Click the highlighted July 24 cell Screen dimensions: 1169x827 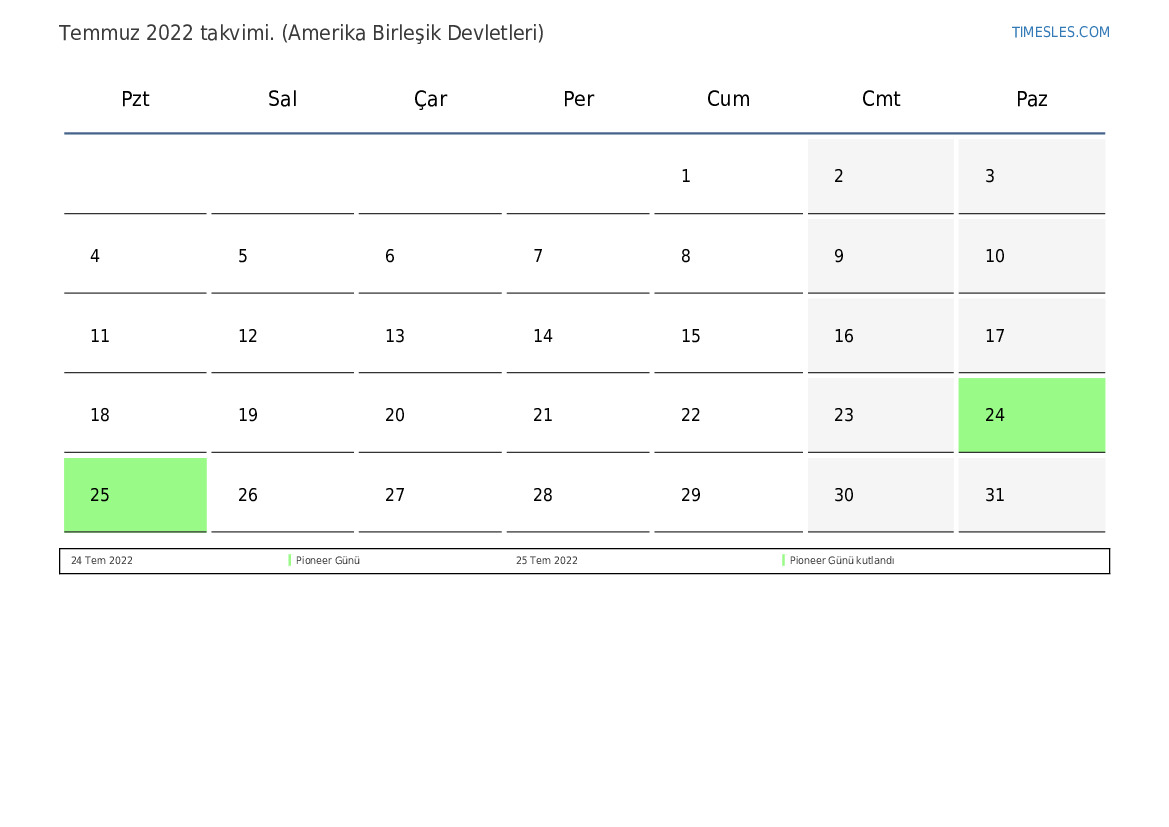pos(1031,415)
